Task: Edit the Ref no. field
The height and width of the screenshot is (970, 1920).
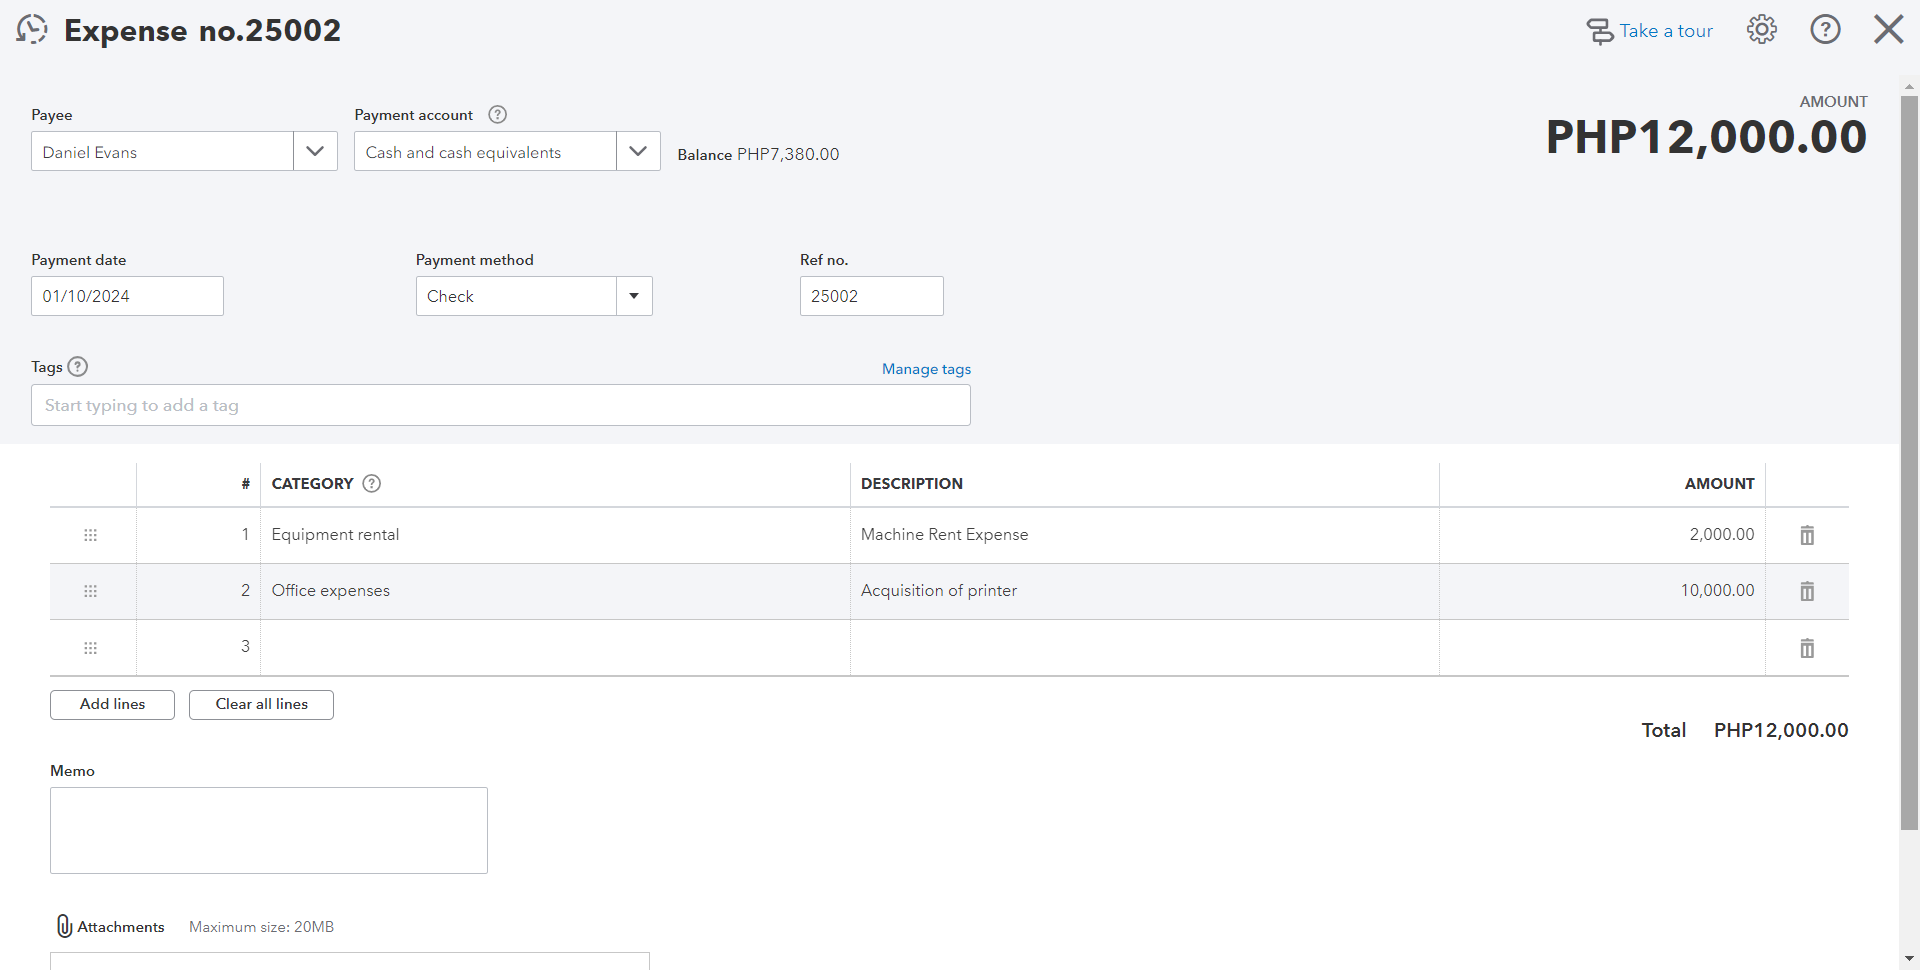Action: tap(871, 296)
